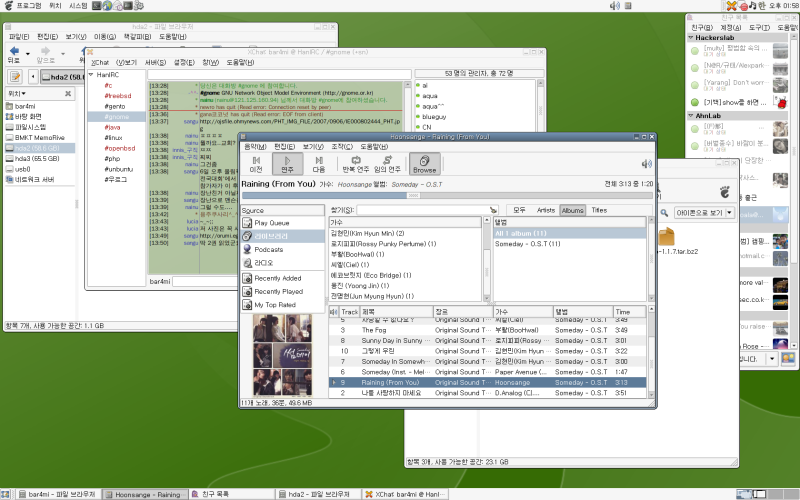Image resolution: width=800 pixels, height=500 pixels.
Task: Switch search filter to Artists
Action: coord(546,210)
